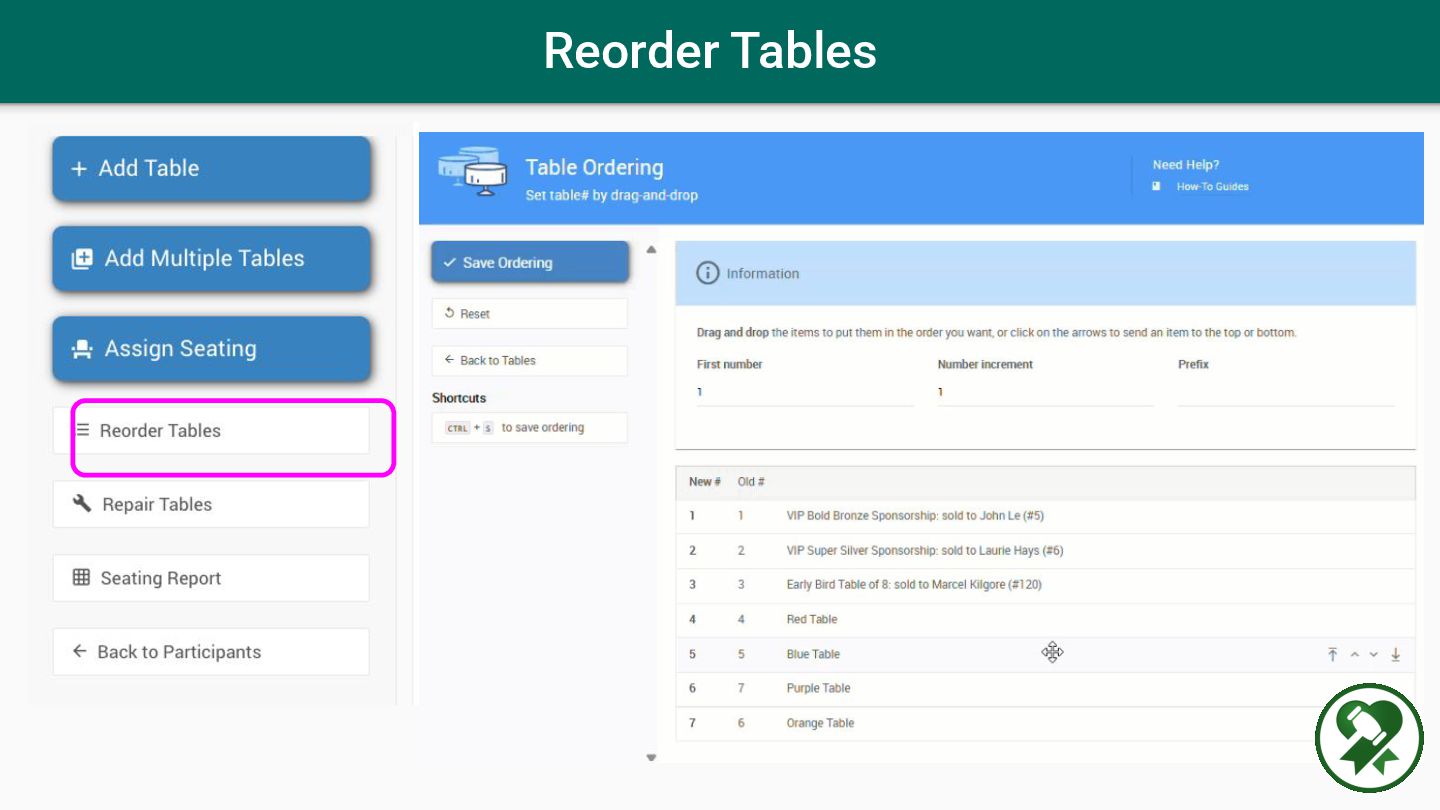This screenshot has height=810, width=1440.
Task: Select the VIP Bold Bronze Sponsorship row
Action: pos(1045,516)
